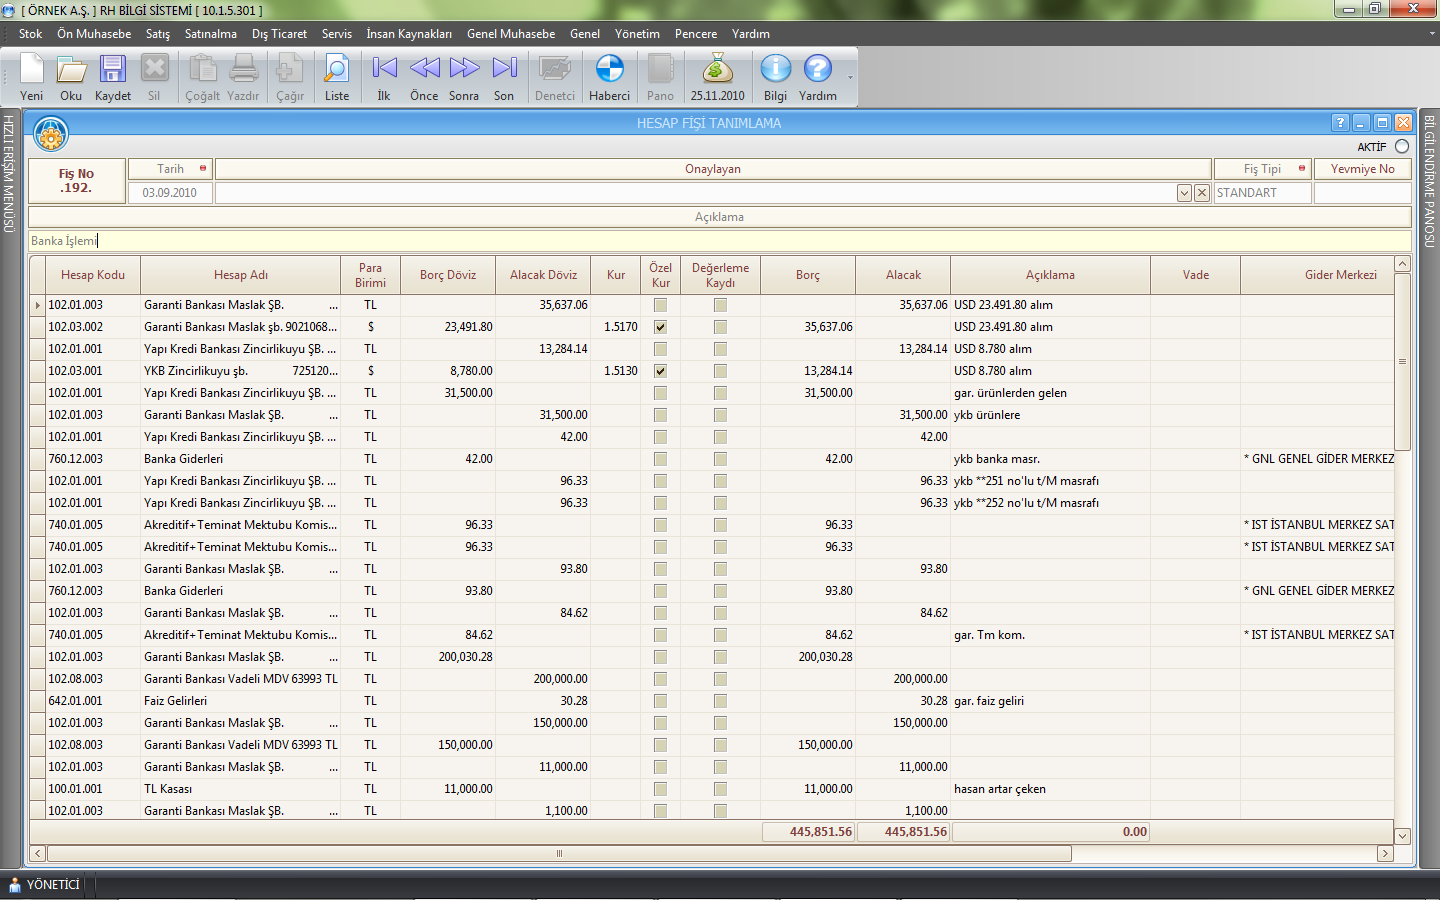The image size is (1440, 900).
Task: Open the Haberci messenger icon
Action: [x=609, y=70]
